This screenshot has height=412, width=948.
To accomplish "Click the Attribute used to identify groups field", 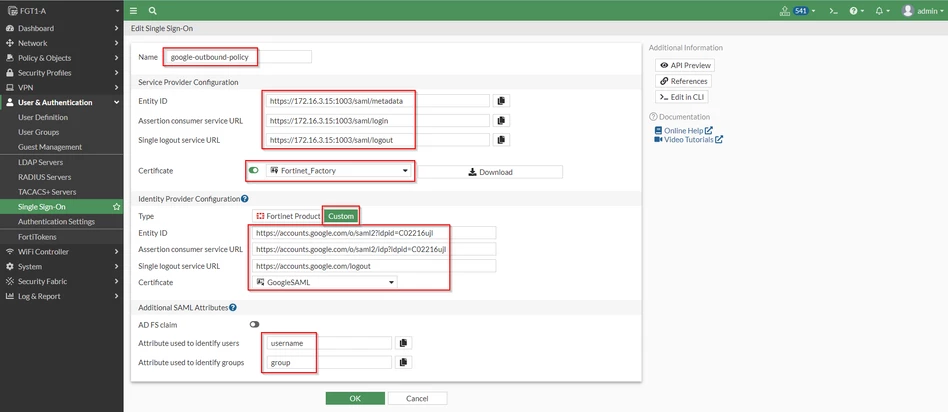I will click(x=329, y=362).
